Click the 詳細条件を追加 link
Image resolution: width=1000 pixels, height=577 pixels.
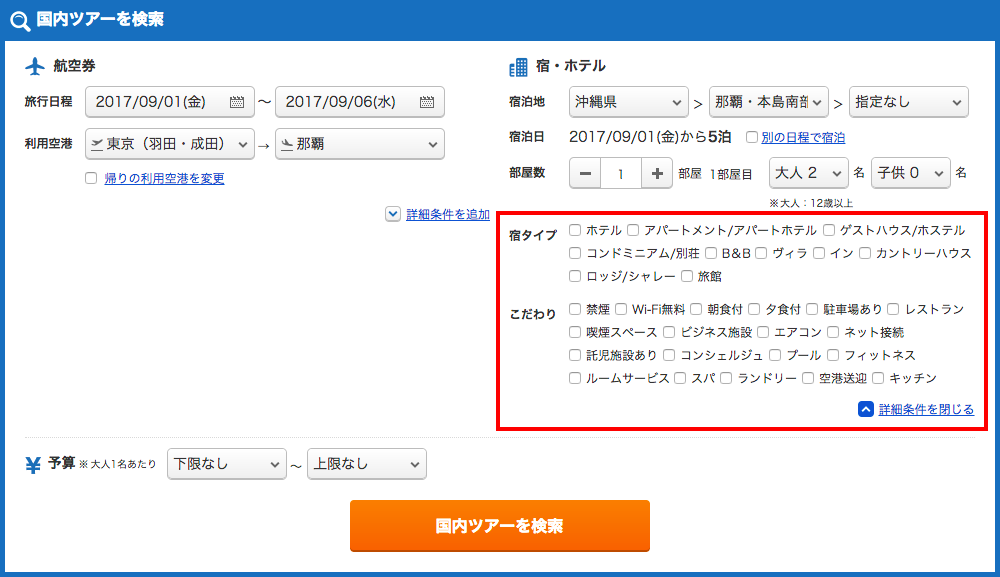[x=448, y=214]
